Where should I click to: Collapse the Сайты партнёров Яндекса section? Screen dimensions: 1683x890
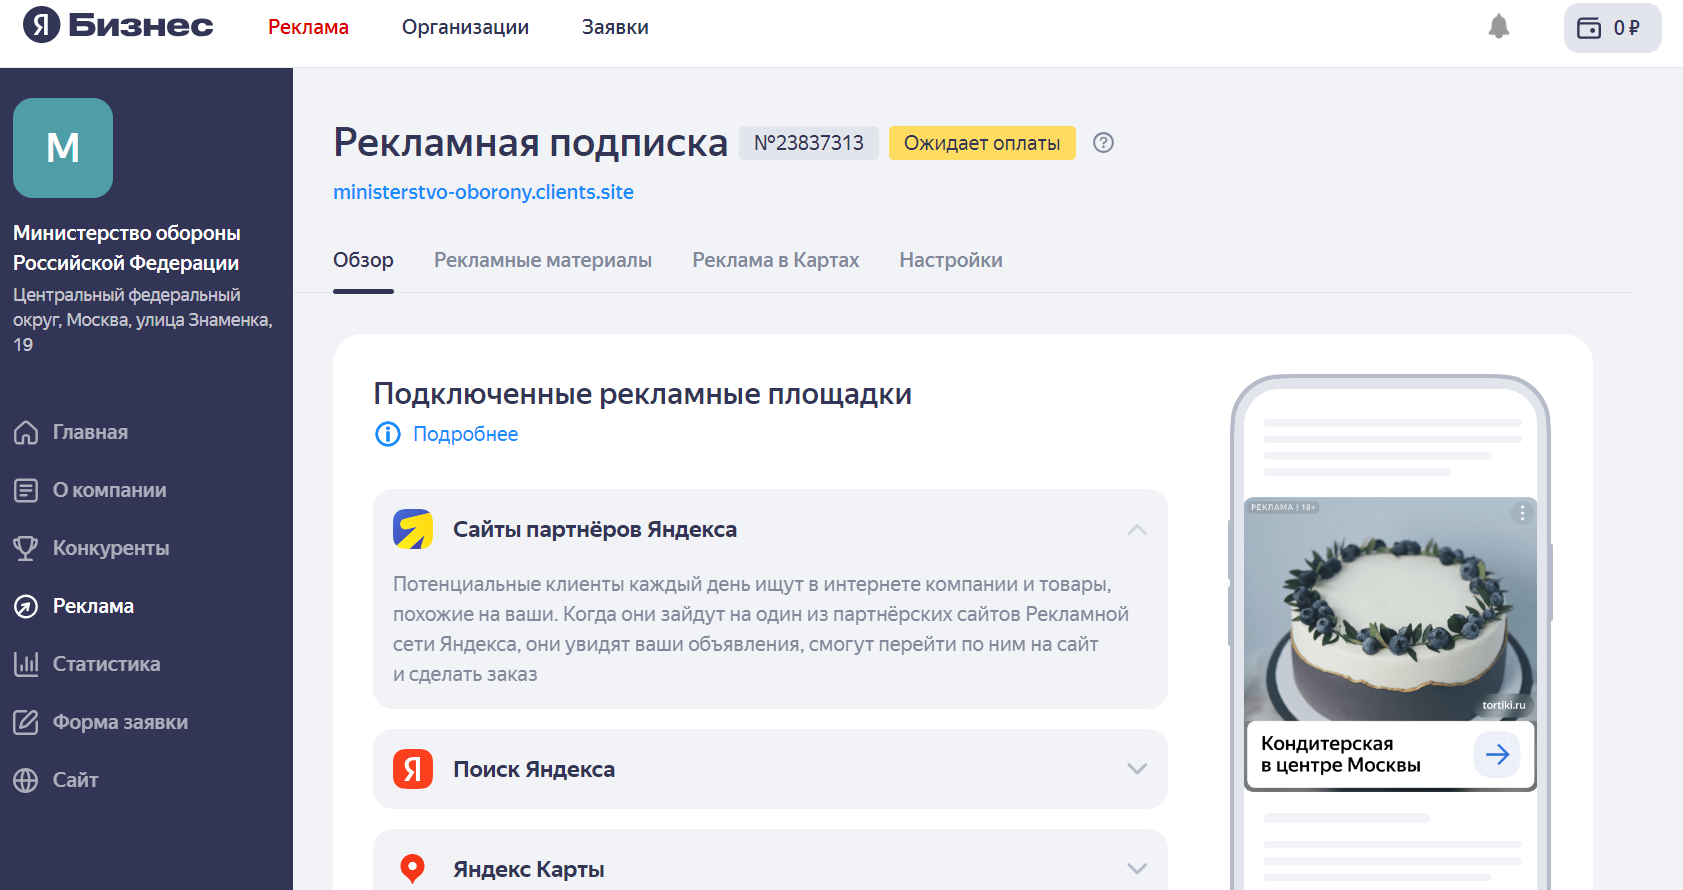[1137, 529]
